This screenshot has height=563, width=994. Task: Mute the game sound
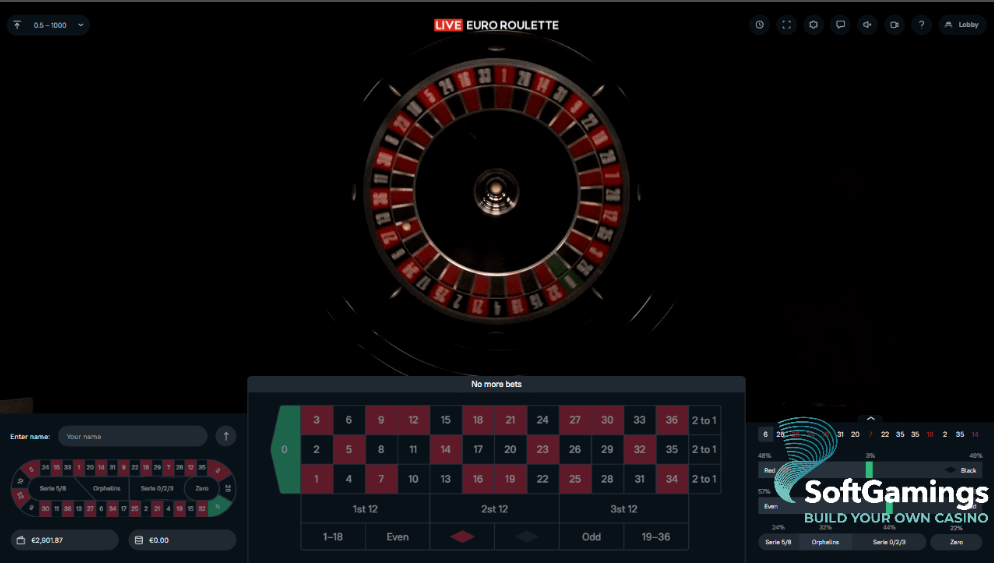[x=867, y=25]
